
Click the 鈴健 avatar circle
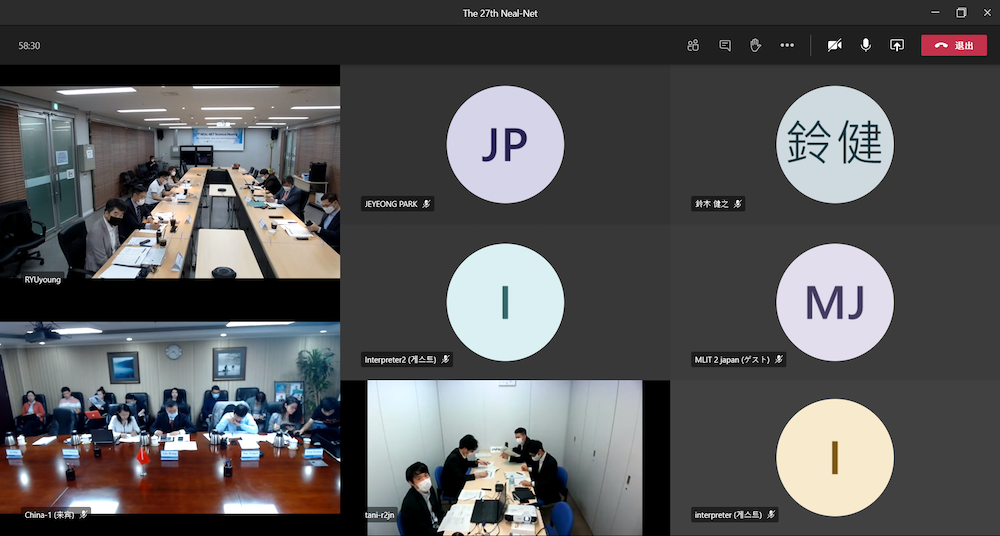(x=835, y=145)
